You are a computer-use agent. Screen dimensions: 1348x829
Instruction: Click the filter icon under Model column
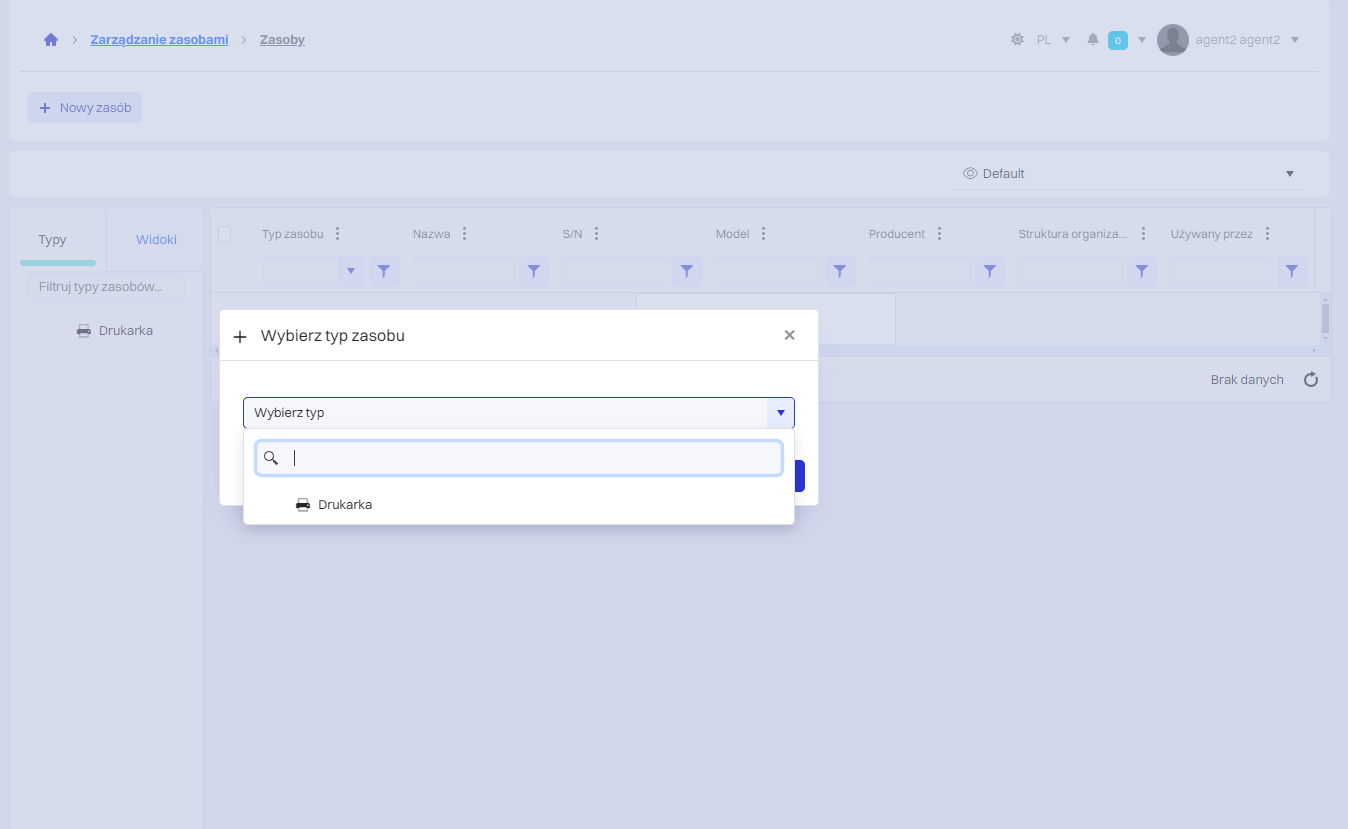[x=840, y=271]
